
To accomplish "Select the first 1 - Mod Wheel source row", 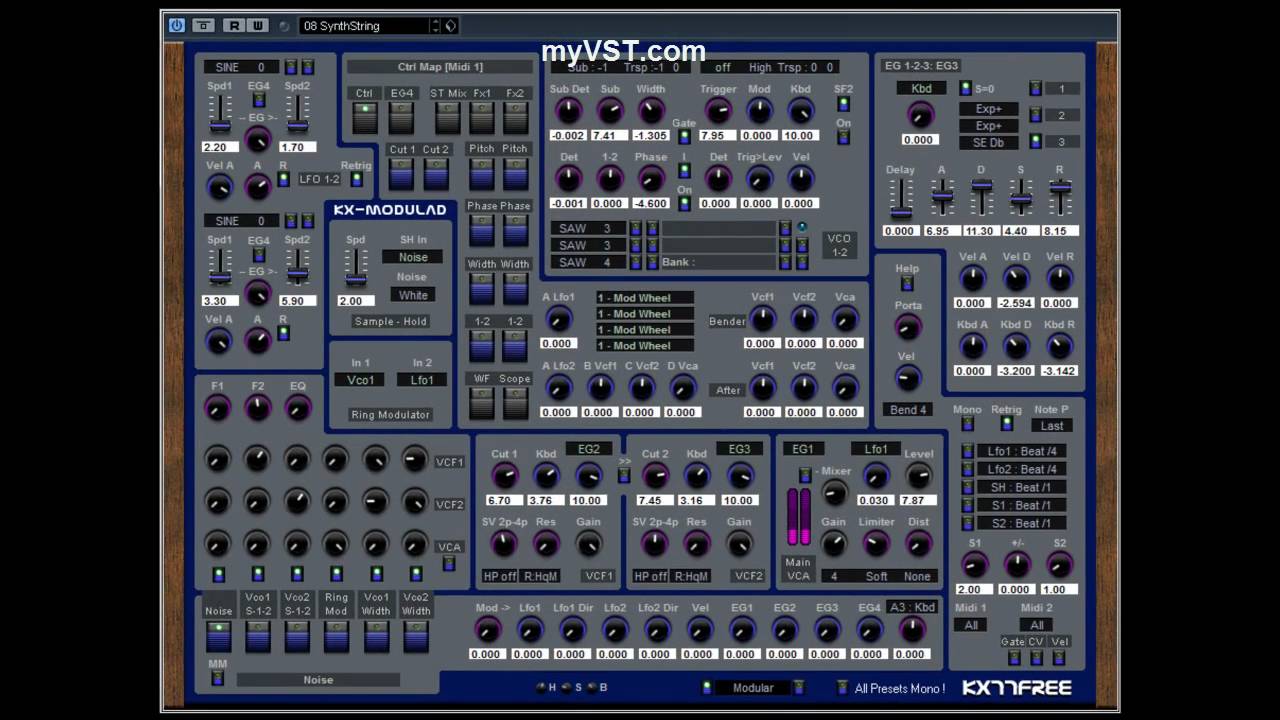I will (x=645, y=298).
